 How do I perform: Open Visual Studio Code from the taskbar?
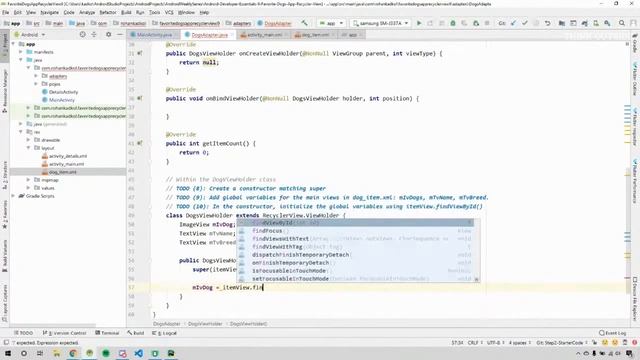tap(138, 353)
